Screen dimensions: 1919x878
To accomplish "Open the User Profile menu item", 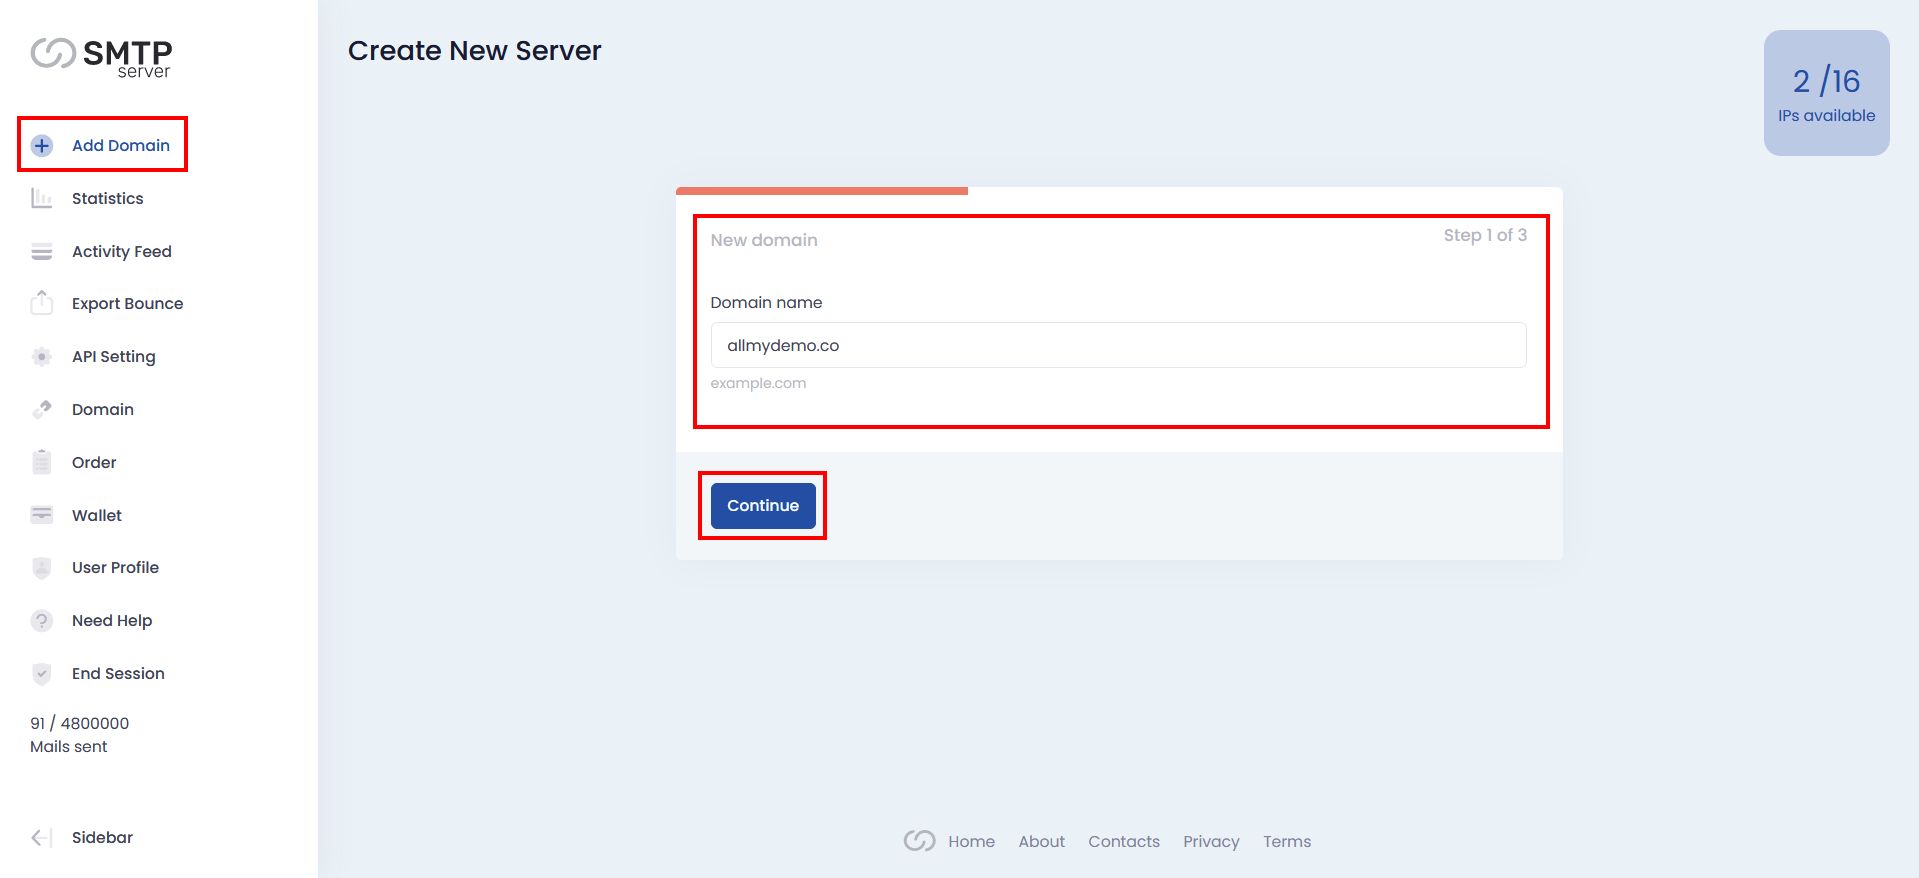I will pyautogui.click(x=115, y=568).
